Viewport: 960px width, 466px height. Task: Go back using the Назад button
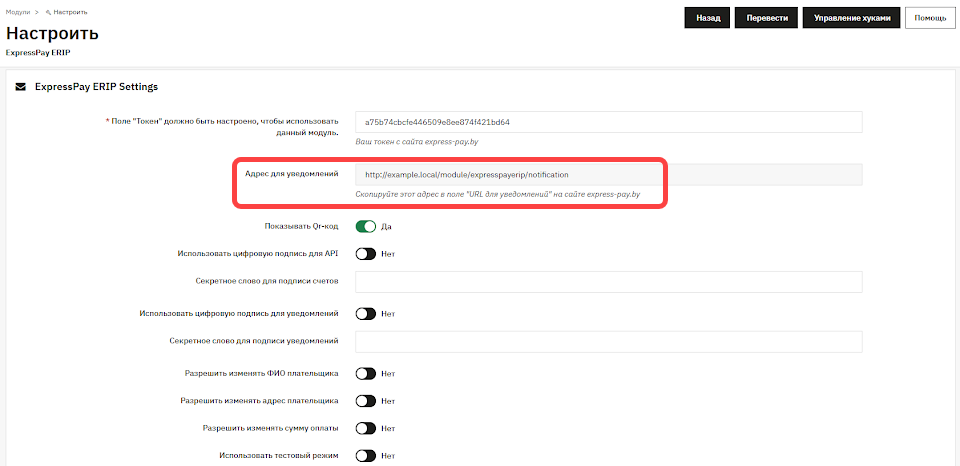708,18
